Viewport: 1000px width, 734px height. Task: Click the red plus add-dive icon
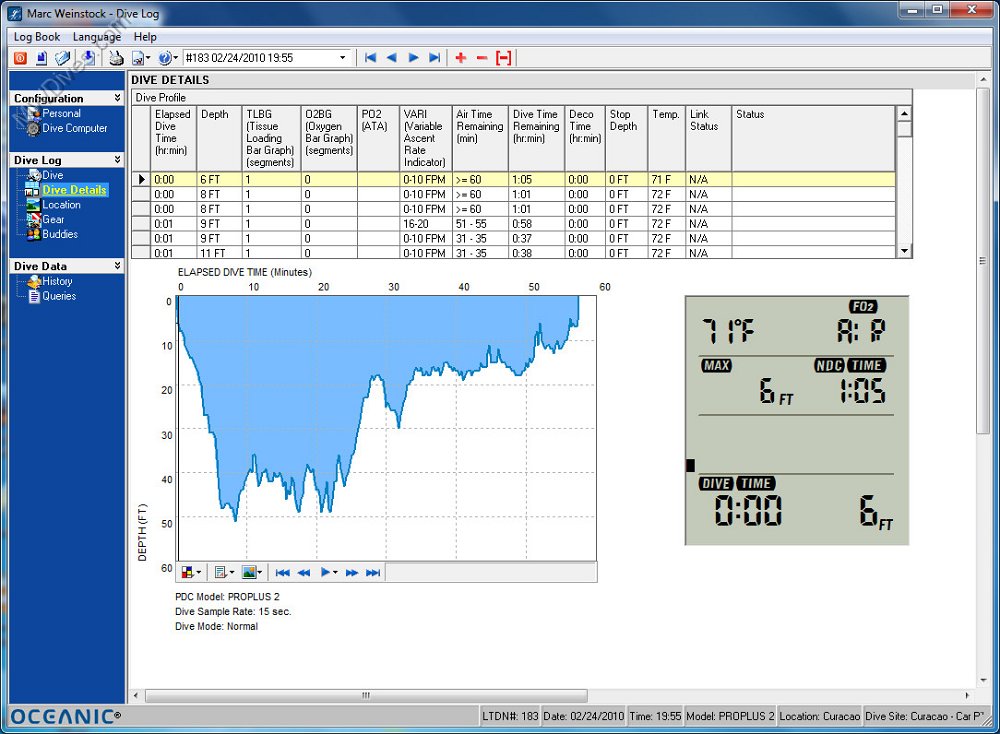460,58
